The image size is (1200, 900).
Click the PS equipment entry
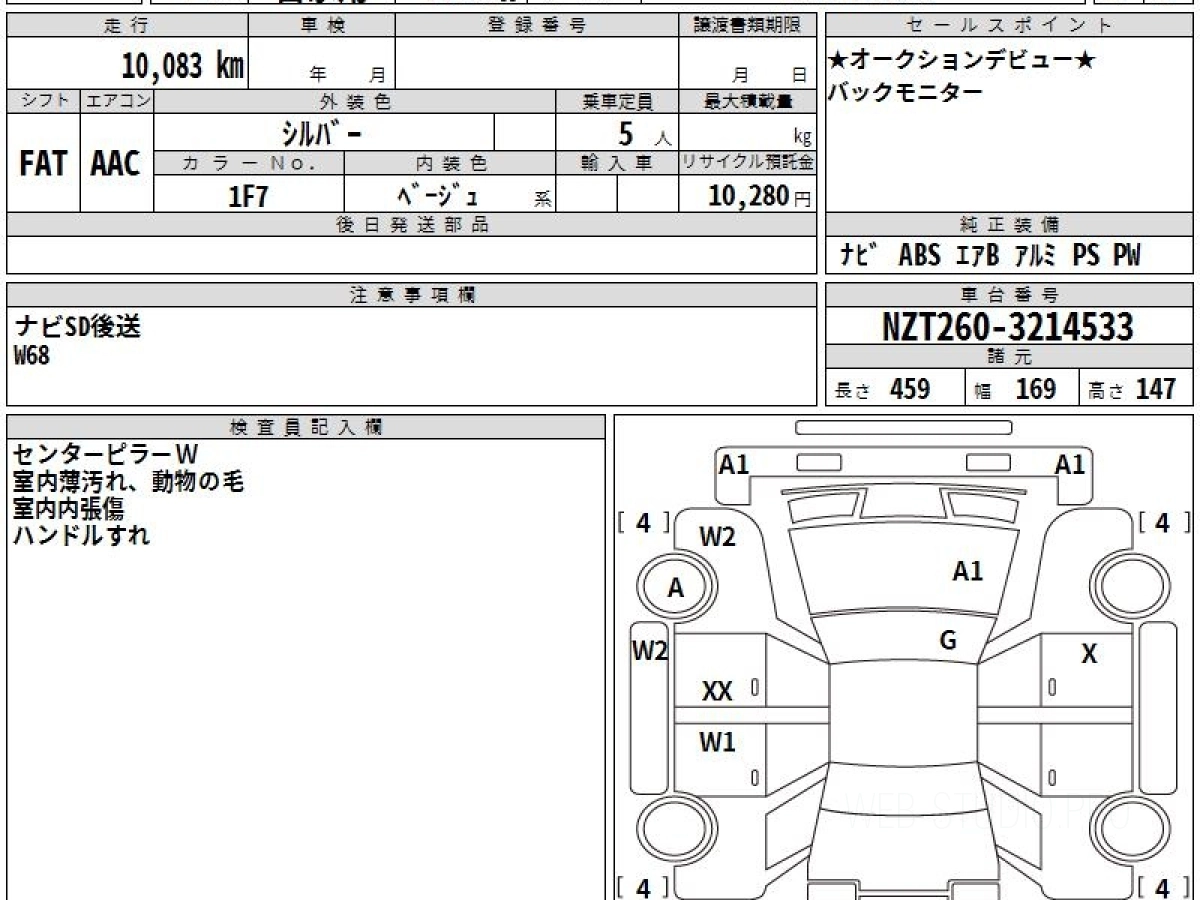pos(1087,256)
